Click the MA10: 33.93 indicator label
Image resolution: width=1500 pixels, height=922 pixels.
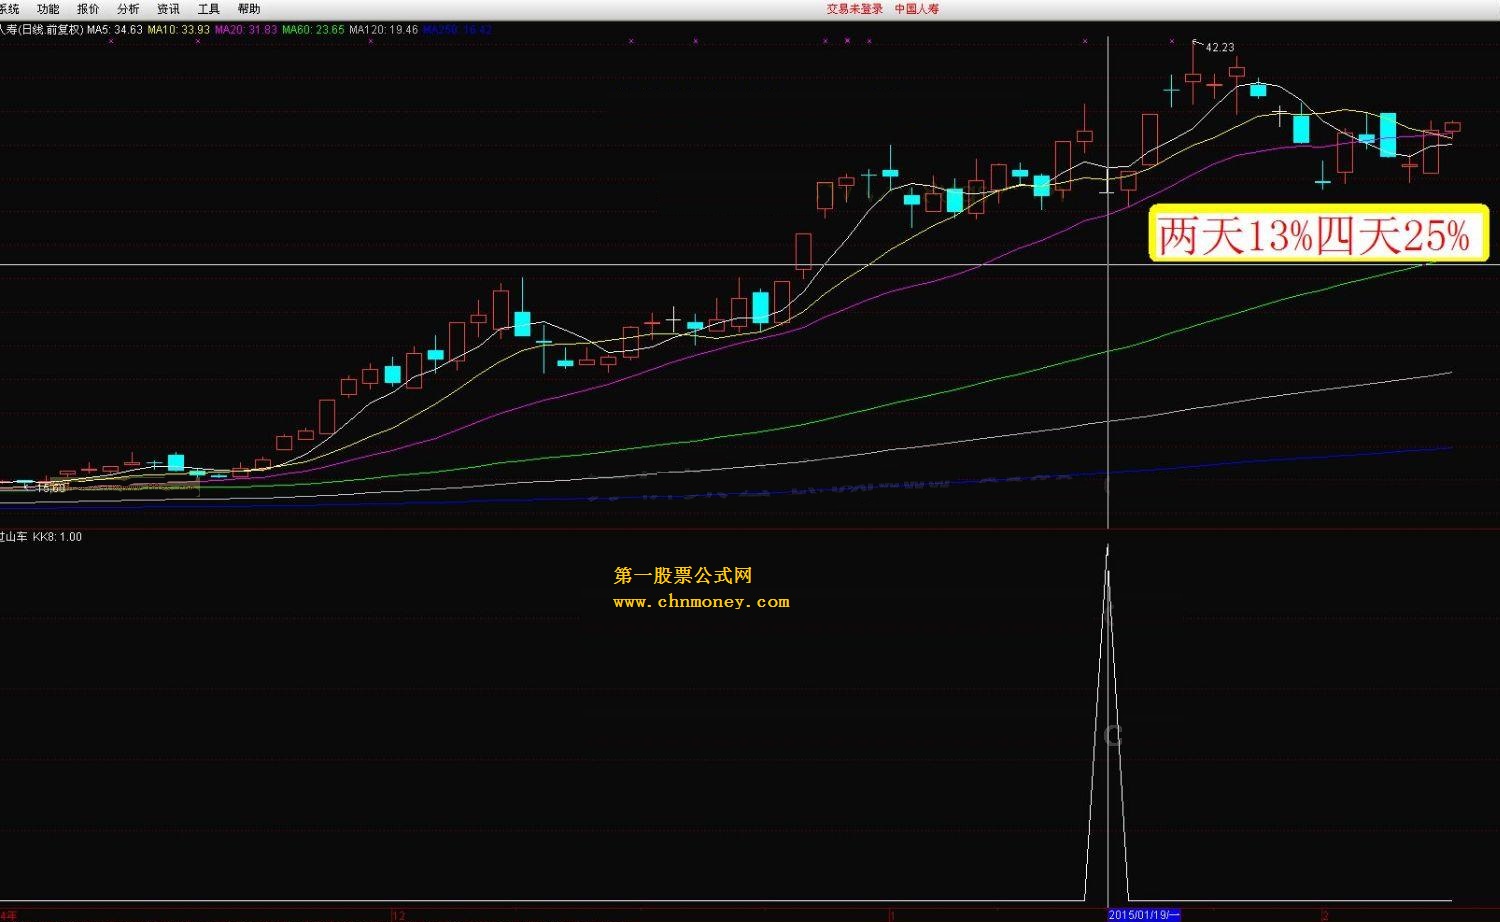[179, 30]
